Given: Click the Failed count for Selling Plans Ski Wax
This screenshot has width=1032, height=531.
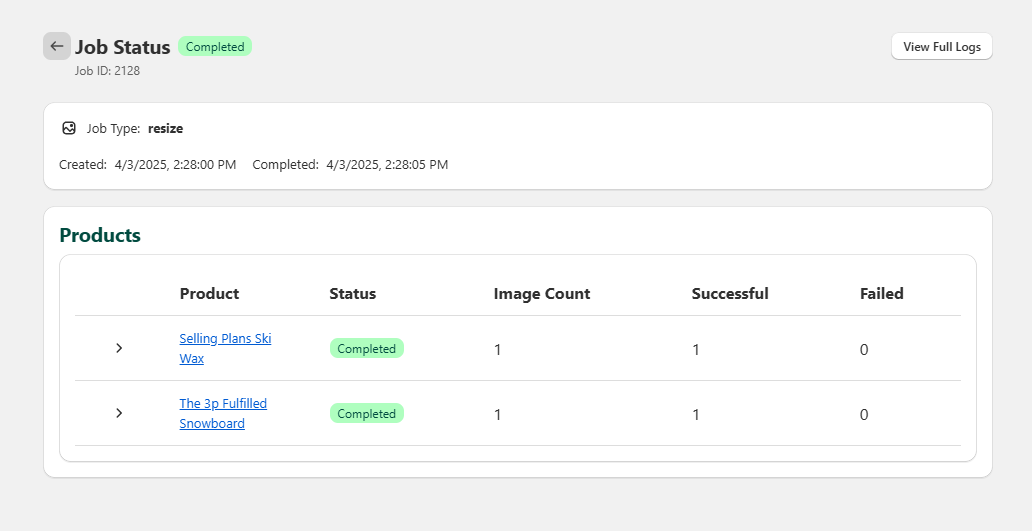Looking at the screenshot, I should [x=864, y=349].
